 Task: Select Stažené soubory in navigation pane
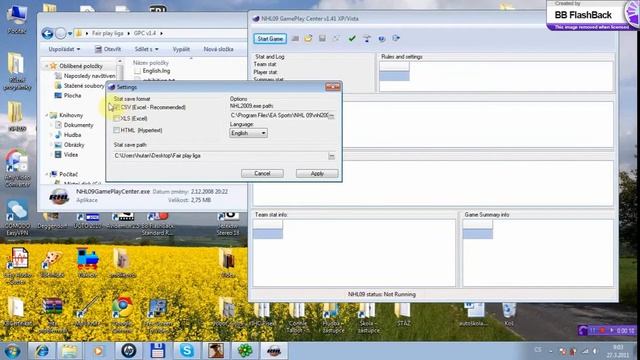80,86
